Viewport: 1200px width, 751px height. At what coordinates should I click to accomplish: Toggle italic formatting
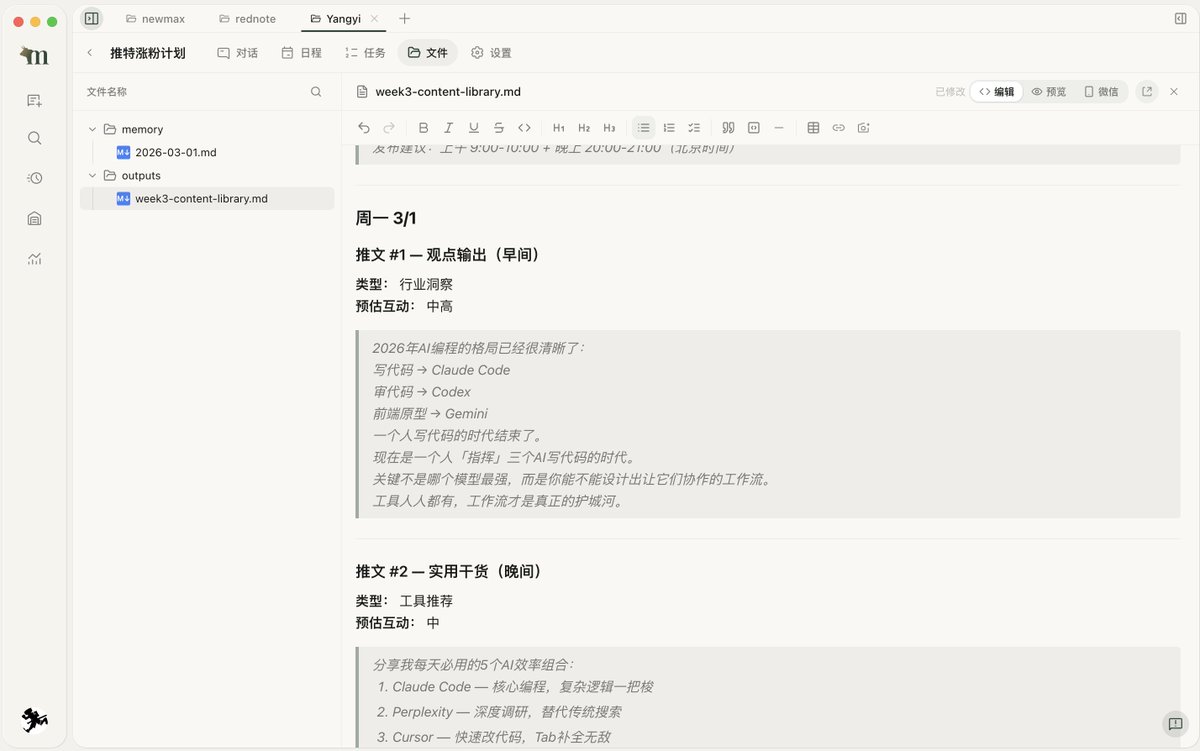[448, 128]
